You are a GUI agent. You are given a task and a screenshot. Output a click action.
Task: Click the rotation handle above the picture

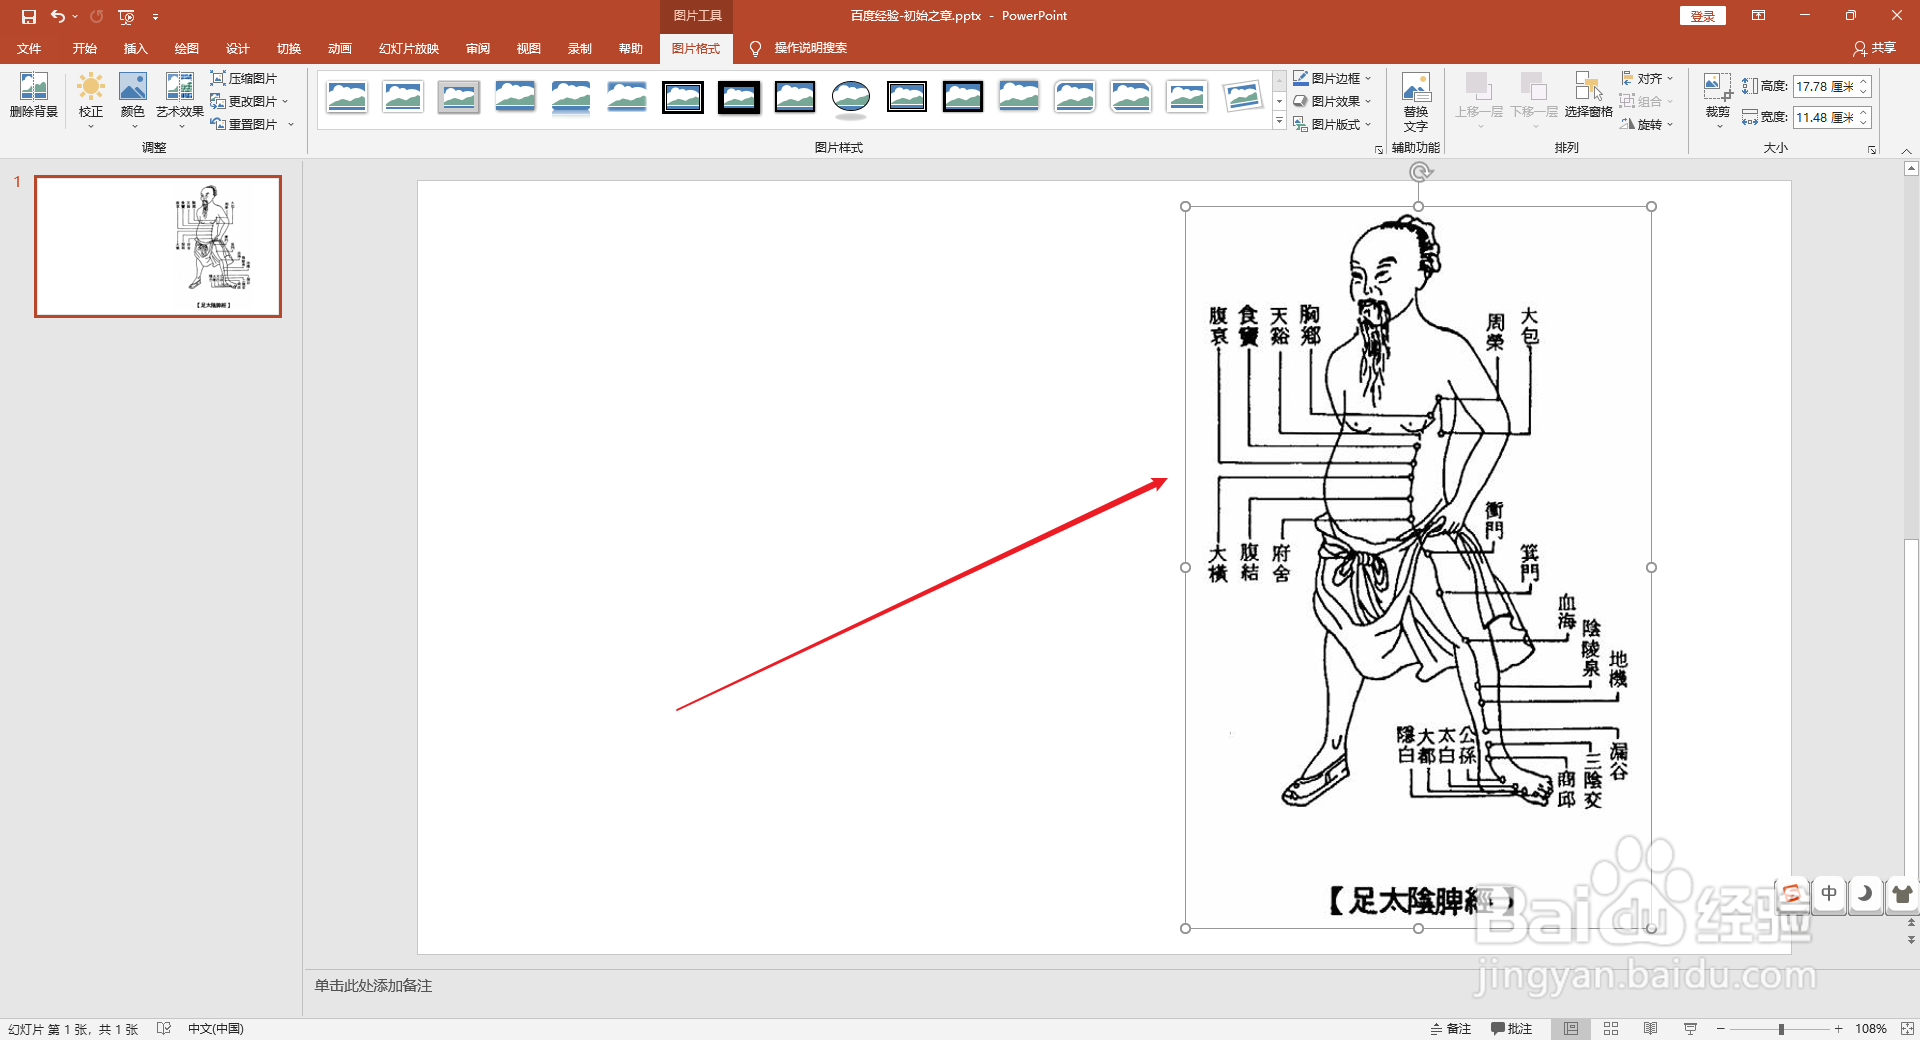pos(1419,172)
